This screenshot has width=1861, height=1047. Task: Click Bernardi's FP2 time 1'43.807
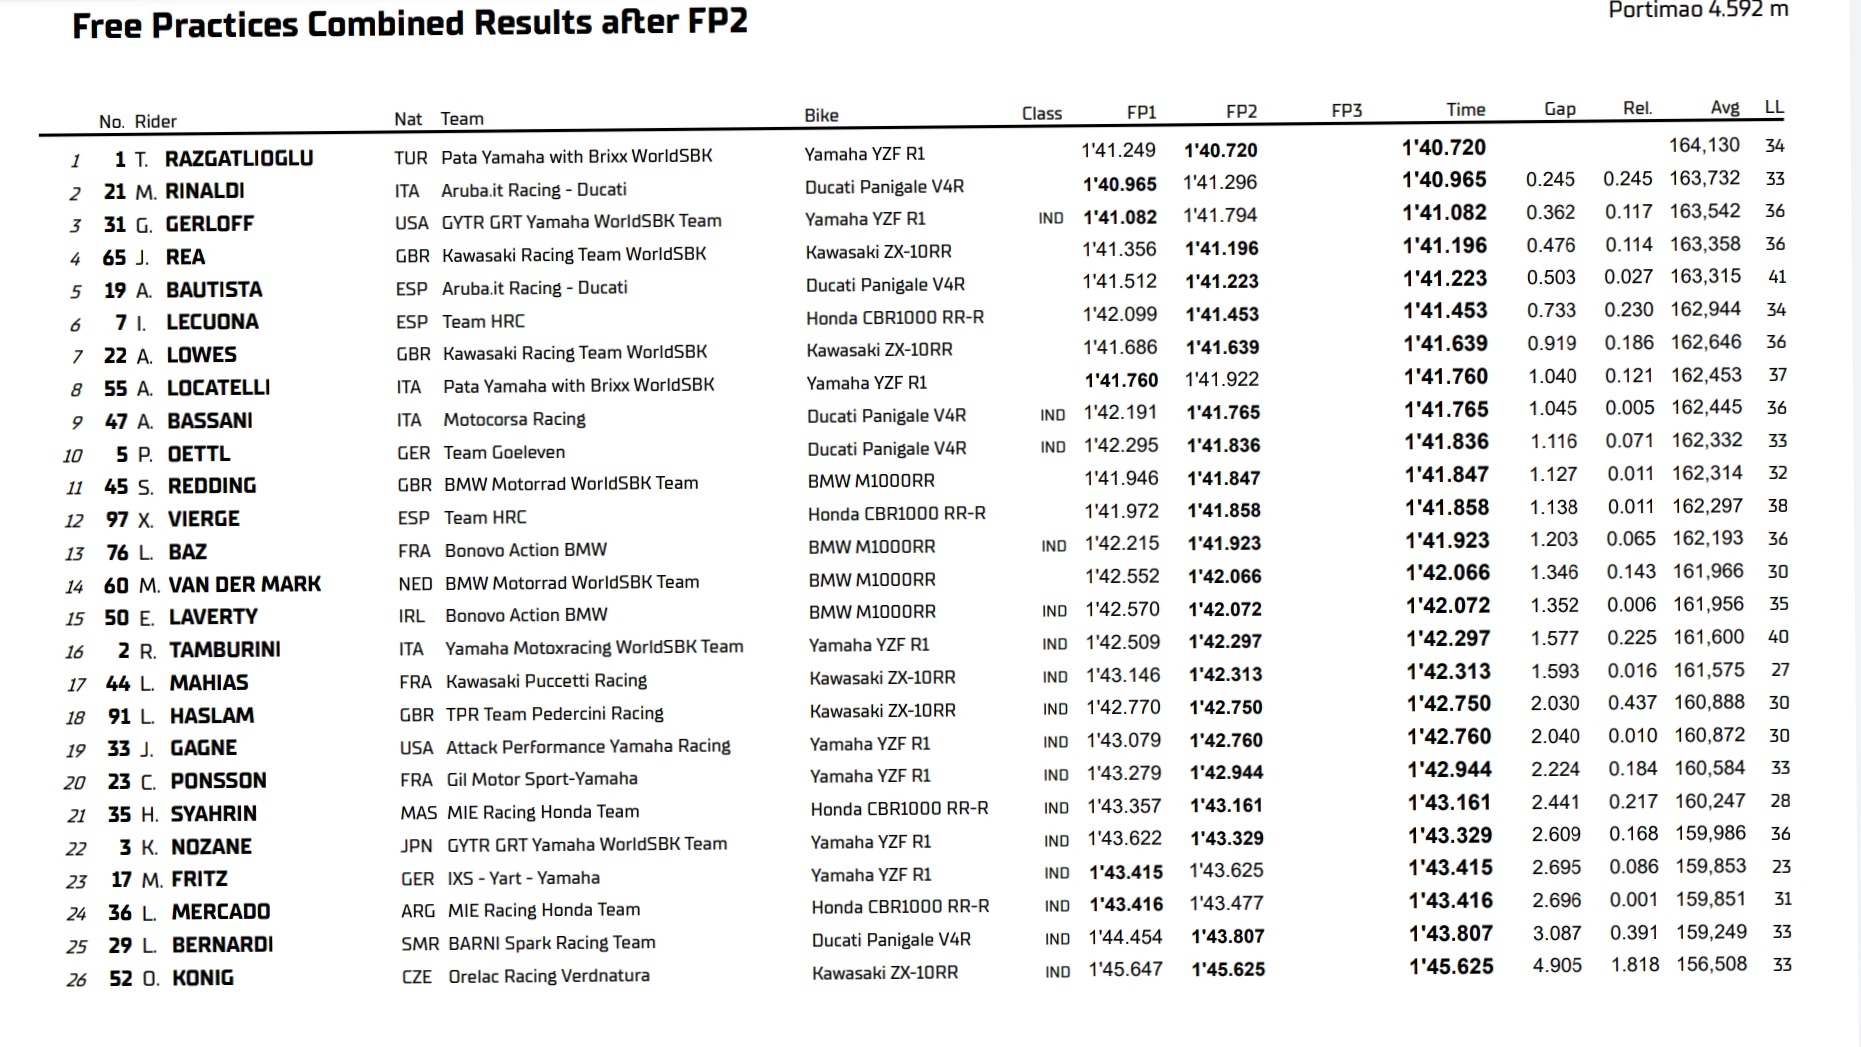tap(1228, 937)
